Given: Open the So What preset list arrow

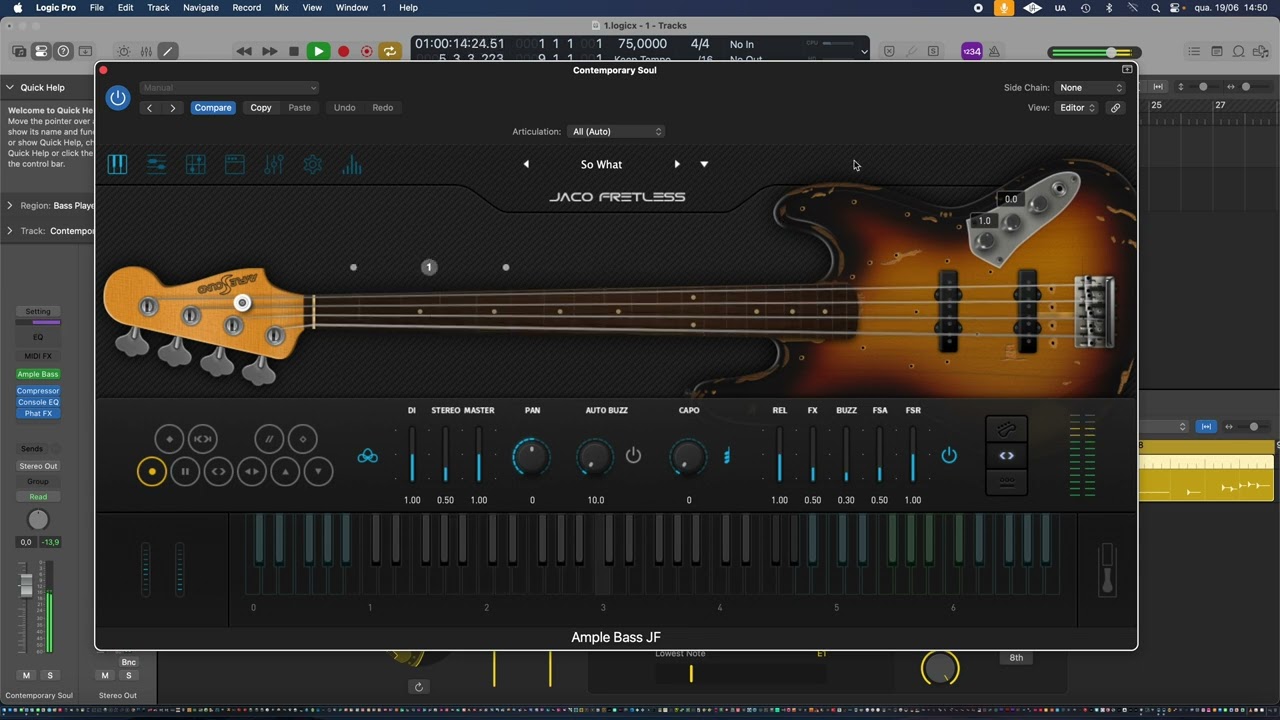Looking at the screenshot, I should click(x=704, y=164).
